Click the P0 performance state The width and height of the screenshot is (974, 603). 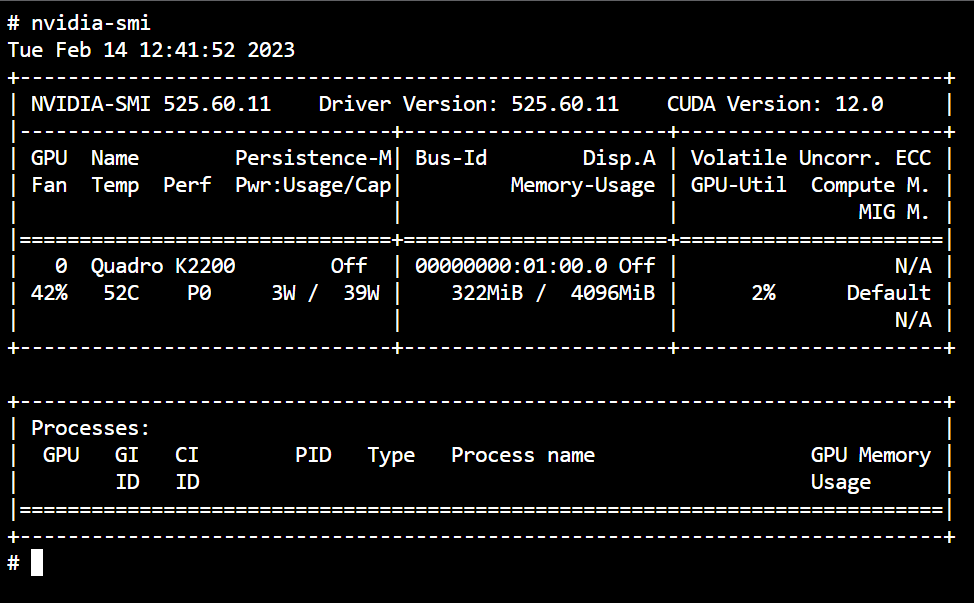point(199,292)
